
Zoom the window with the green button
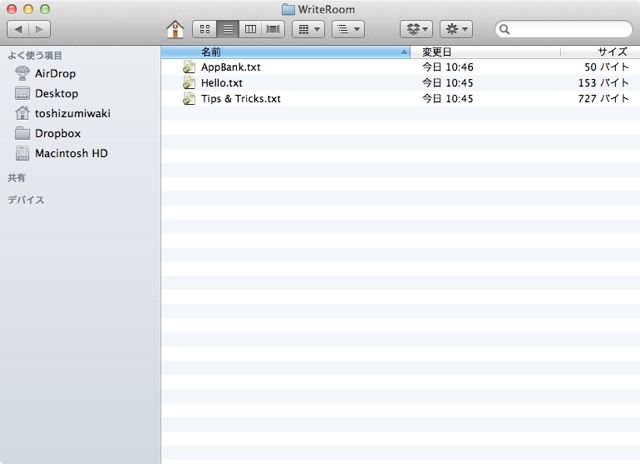point(45,9)
